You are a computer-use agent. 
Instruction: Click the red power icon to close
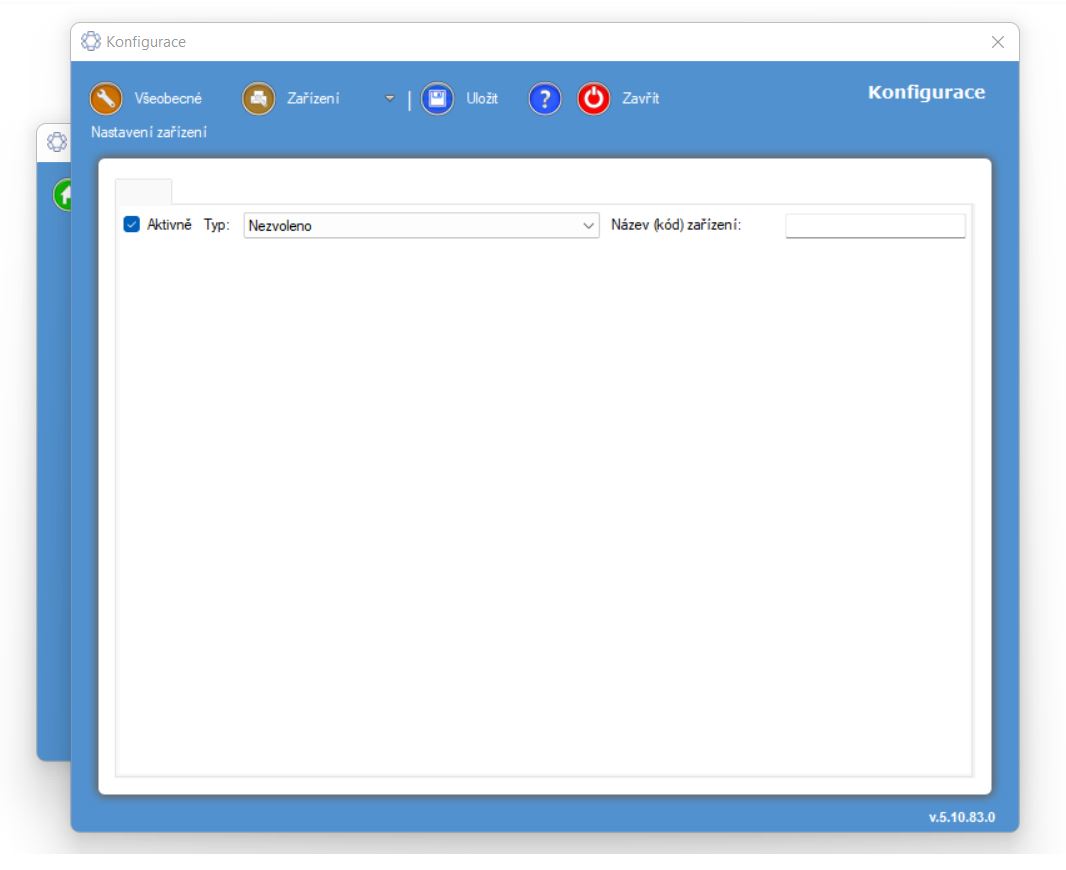point(594,98)
